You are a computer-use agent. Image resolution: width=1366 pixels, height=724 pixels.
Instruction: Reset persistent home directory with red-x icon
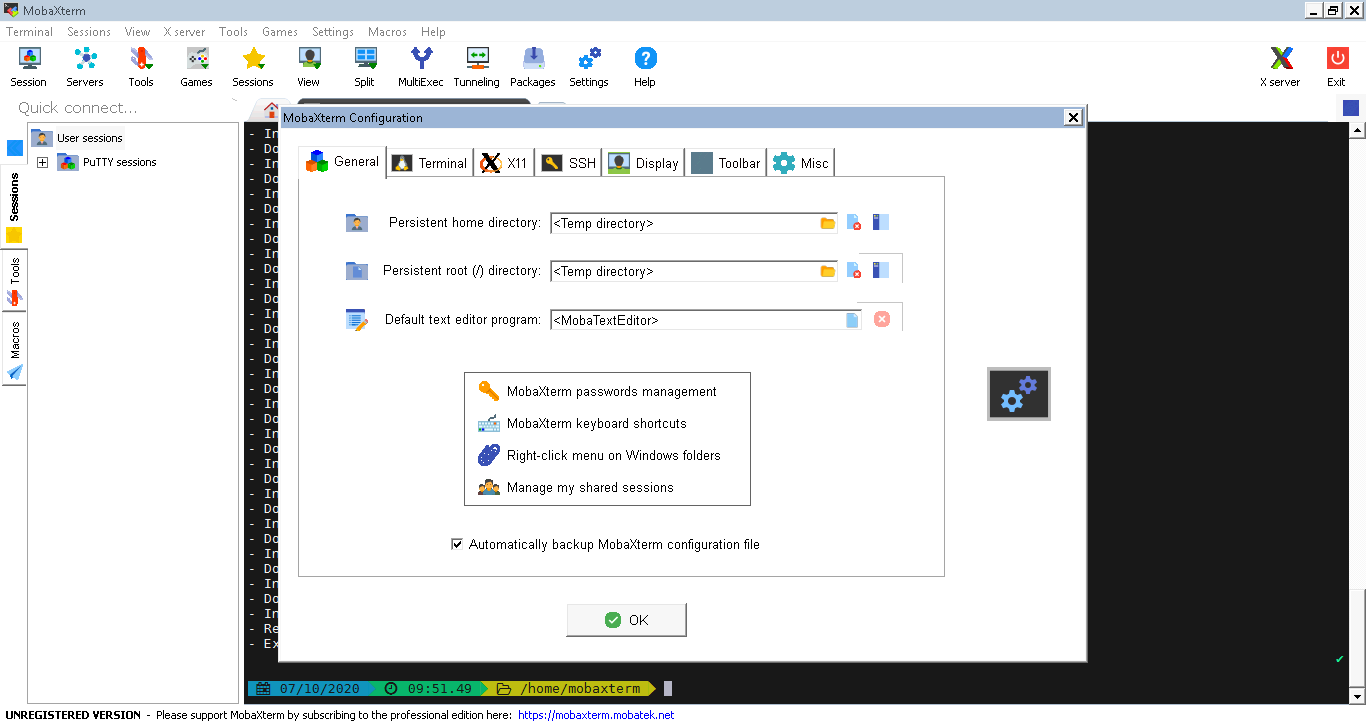point(854,222)
